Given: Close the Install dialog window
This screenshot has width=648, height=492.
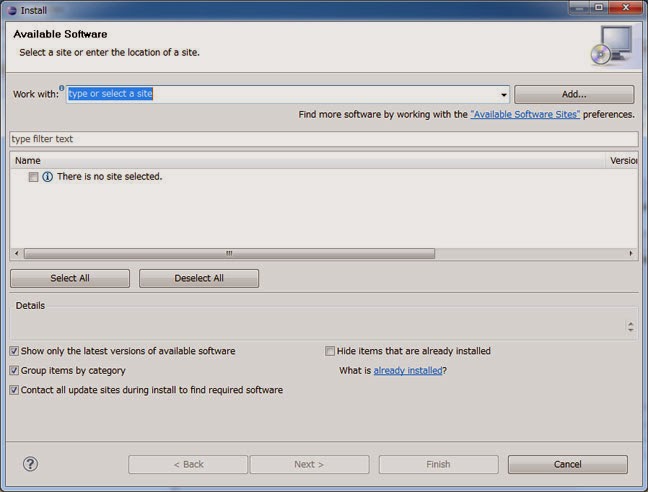Looking at the screenshot, I should click(x=626, y=7).
